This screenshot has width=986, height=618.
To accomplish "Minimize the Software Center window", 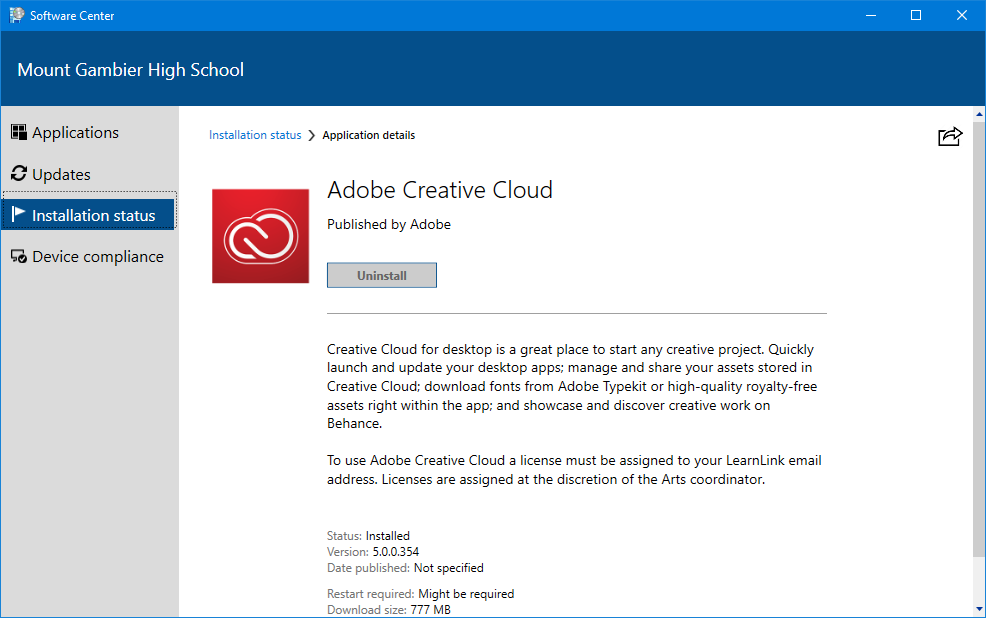I will click(x=871, y=15).
